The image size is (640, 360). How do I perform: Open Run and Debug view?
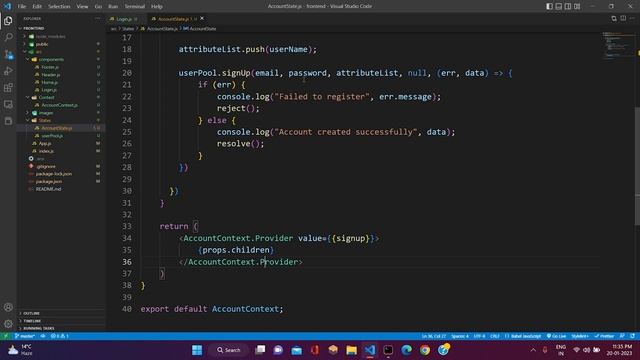pos(8,71)
